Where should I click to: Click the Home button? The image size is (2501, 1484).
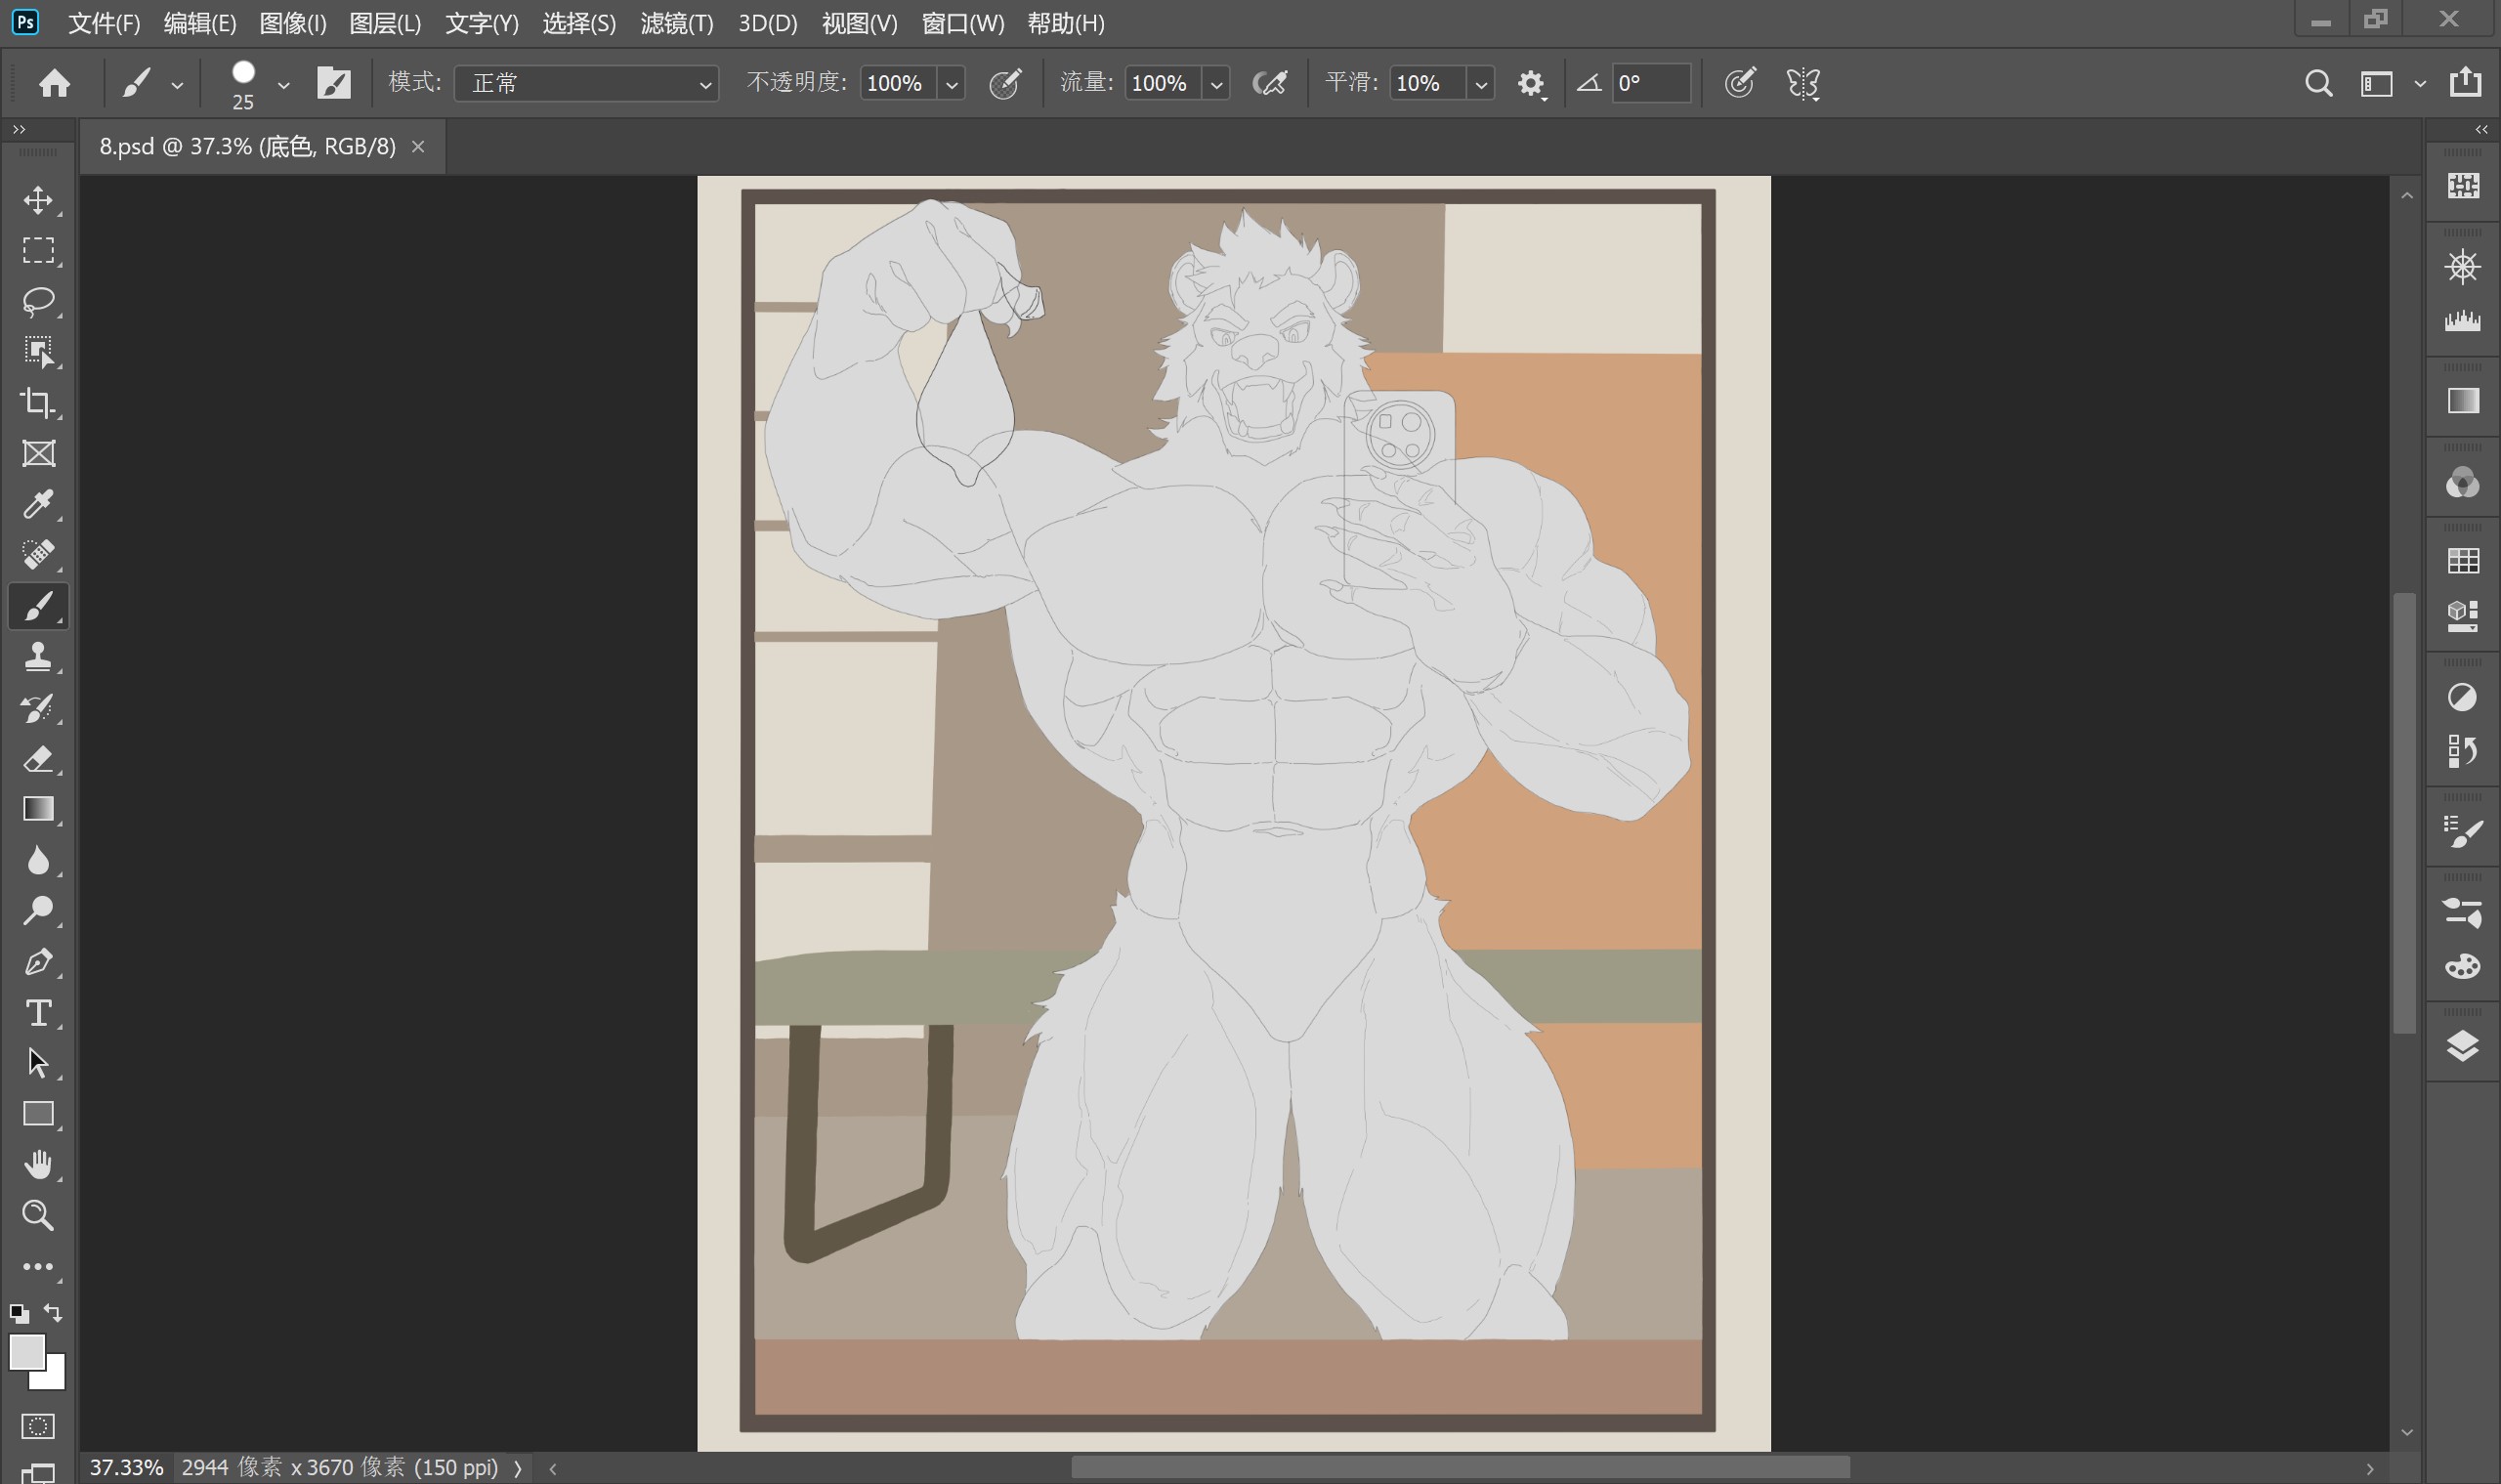click(55, 83)
